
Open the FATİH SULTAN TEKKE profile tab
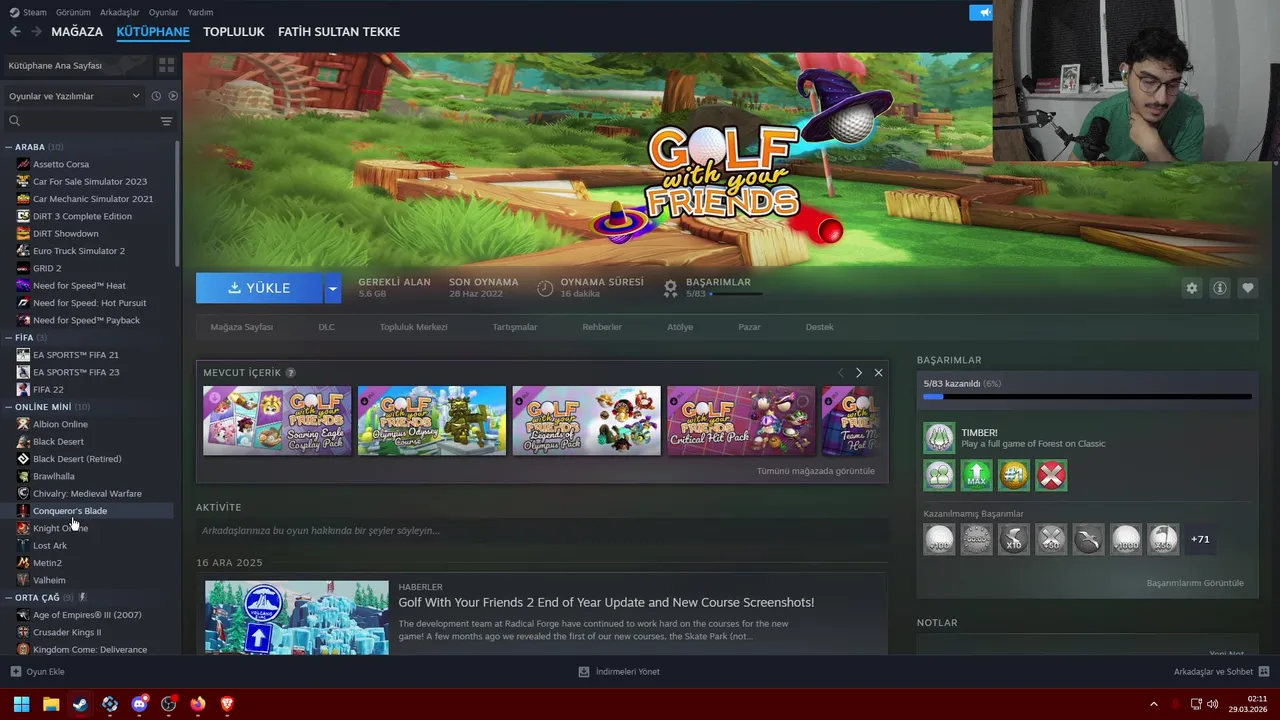tap(339, 32)
